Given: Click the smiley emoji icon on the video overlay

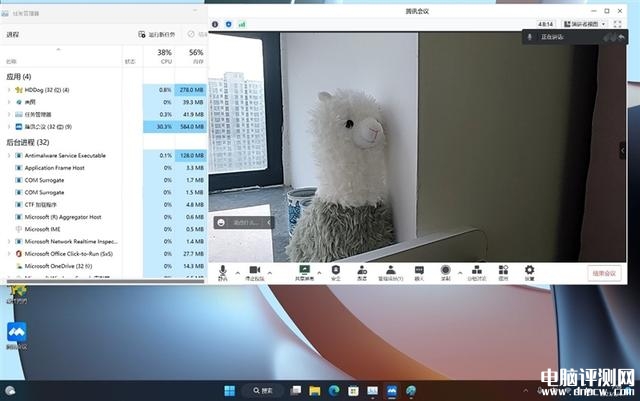Looking at the screenshot, I should coord(221,223).
